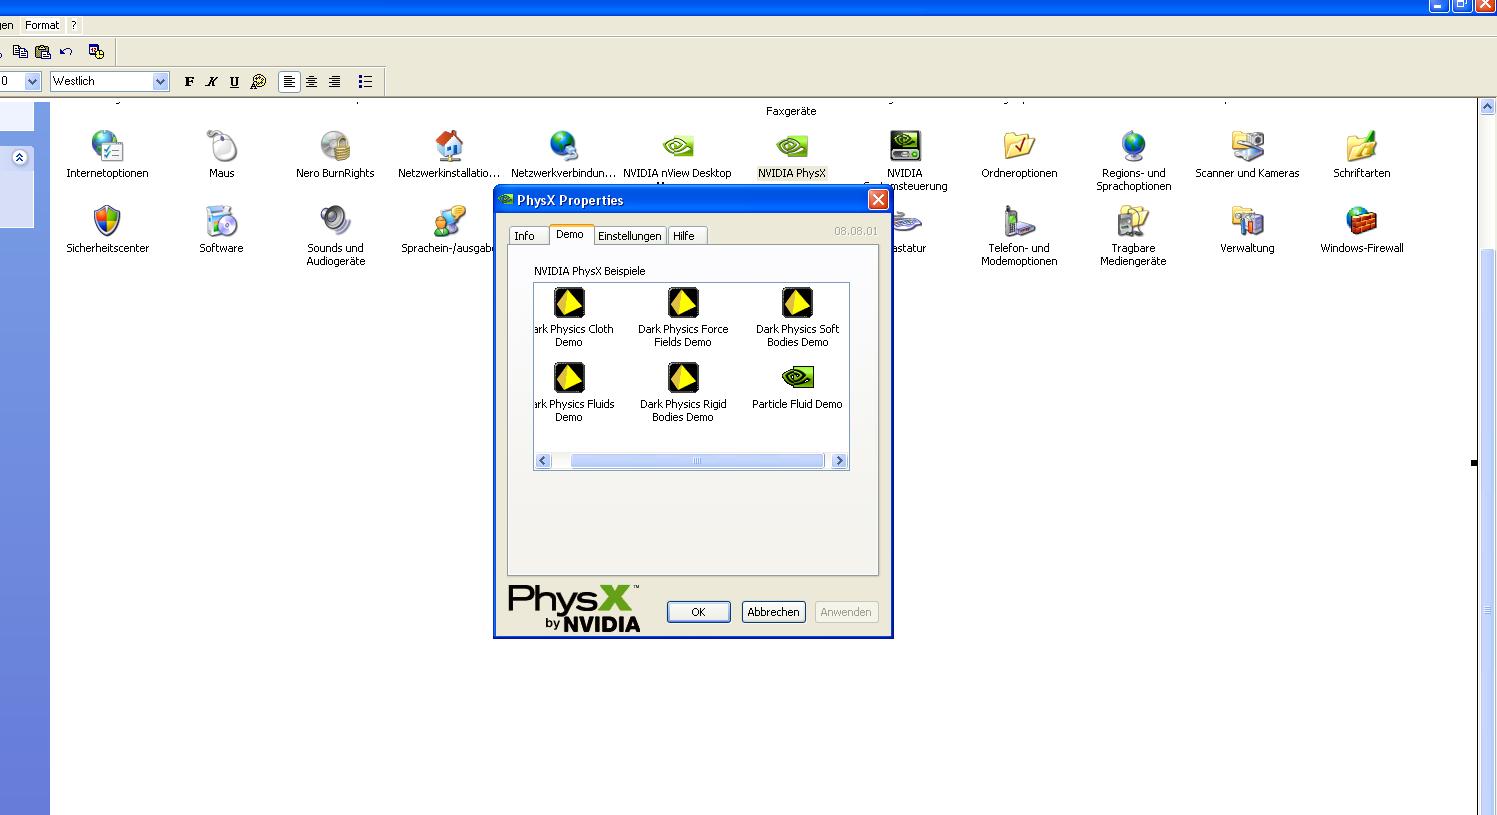
Task: Click the Copy icon in the toolbar
Action: (x=20, y=51)
